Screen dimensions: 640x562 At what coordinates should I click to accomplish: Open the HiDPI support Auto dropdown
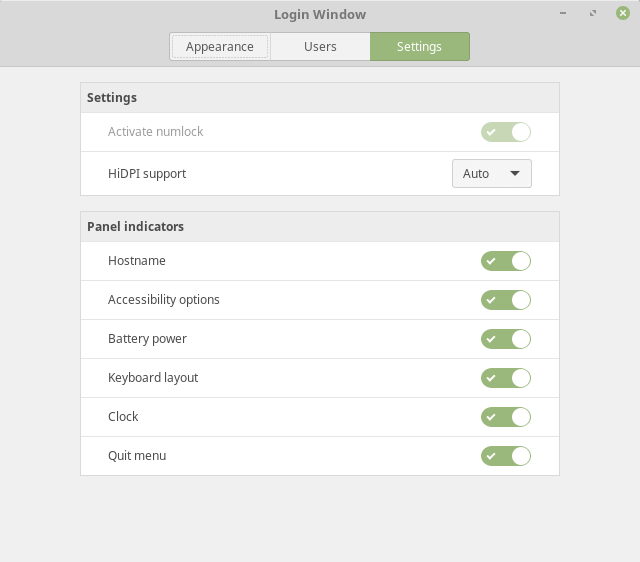click(x=491, y=174)
